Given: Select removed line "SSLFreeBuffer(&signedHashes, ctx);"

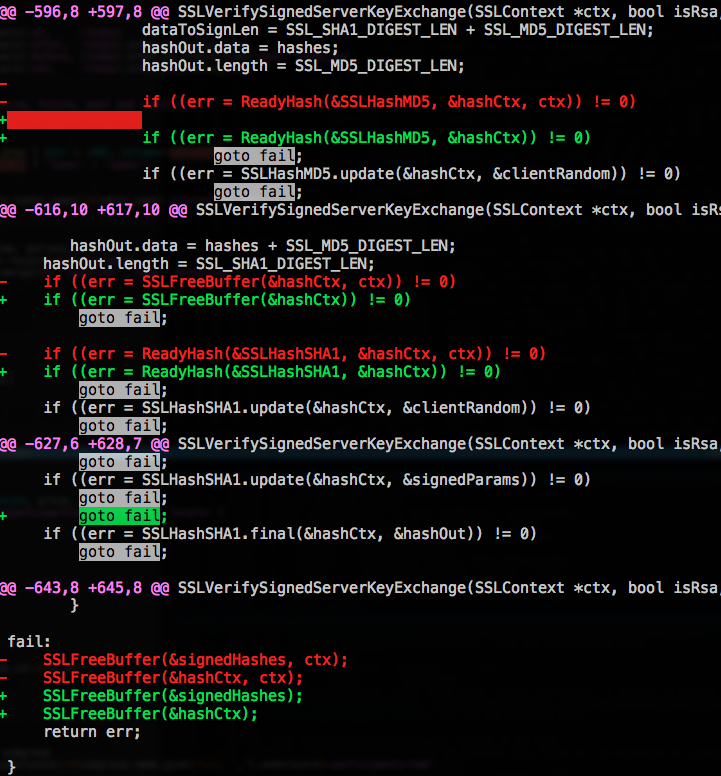Looking at the screenshot, I should click(195, 660).
